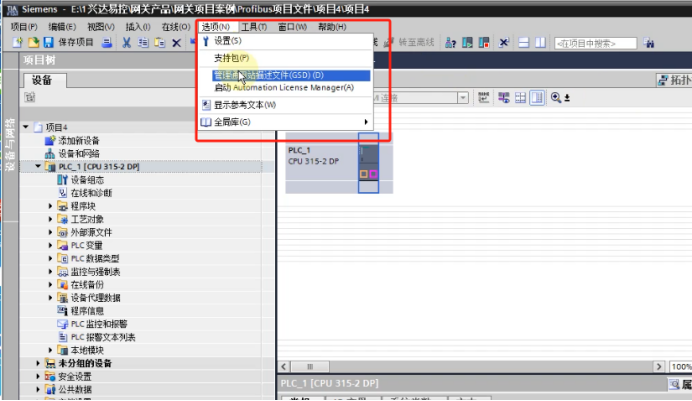This screenshot has width=692, height=401.
Task: Click the 设备组态 tree item
Action: [x=87, y=180]
